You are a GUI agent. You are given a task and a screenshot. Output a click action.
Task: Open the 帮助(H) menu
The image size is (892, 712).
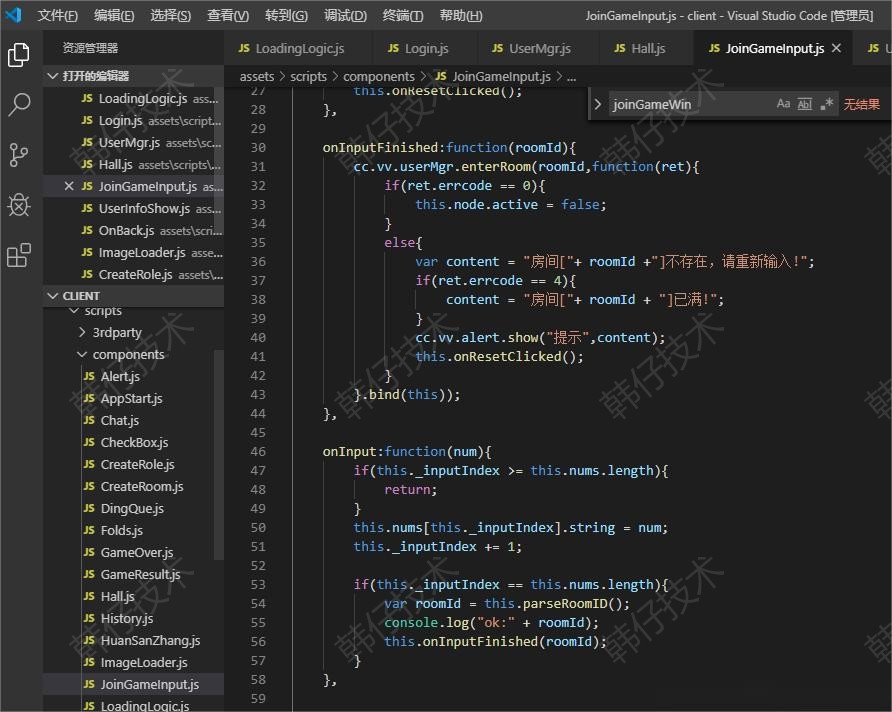click(461, 15)
